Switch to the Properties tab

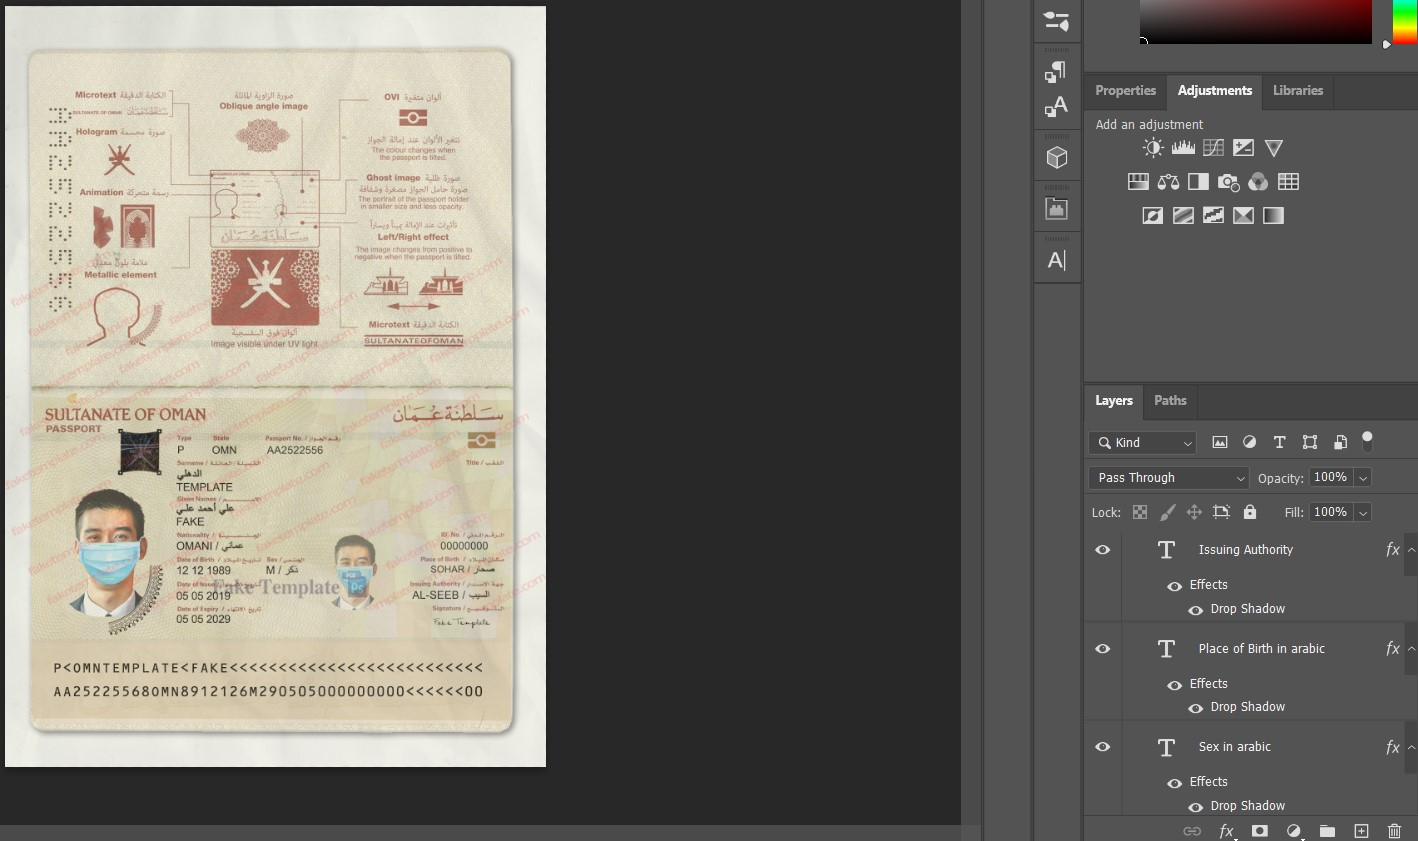(x=1124, y=90)
